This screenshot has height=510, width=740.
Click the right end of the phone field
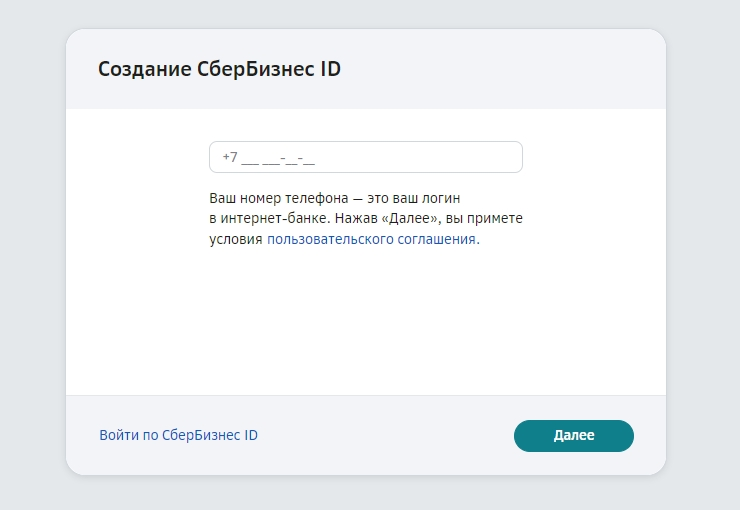click(505, 157)
